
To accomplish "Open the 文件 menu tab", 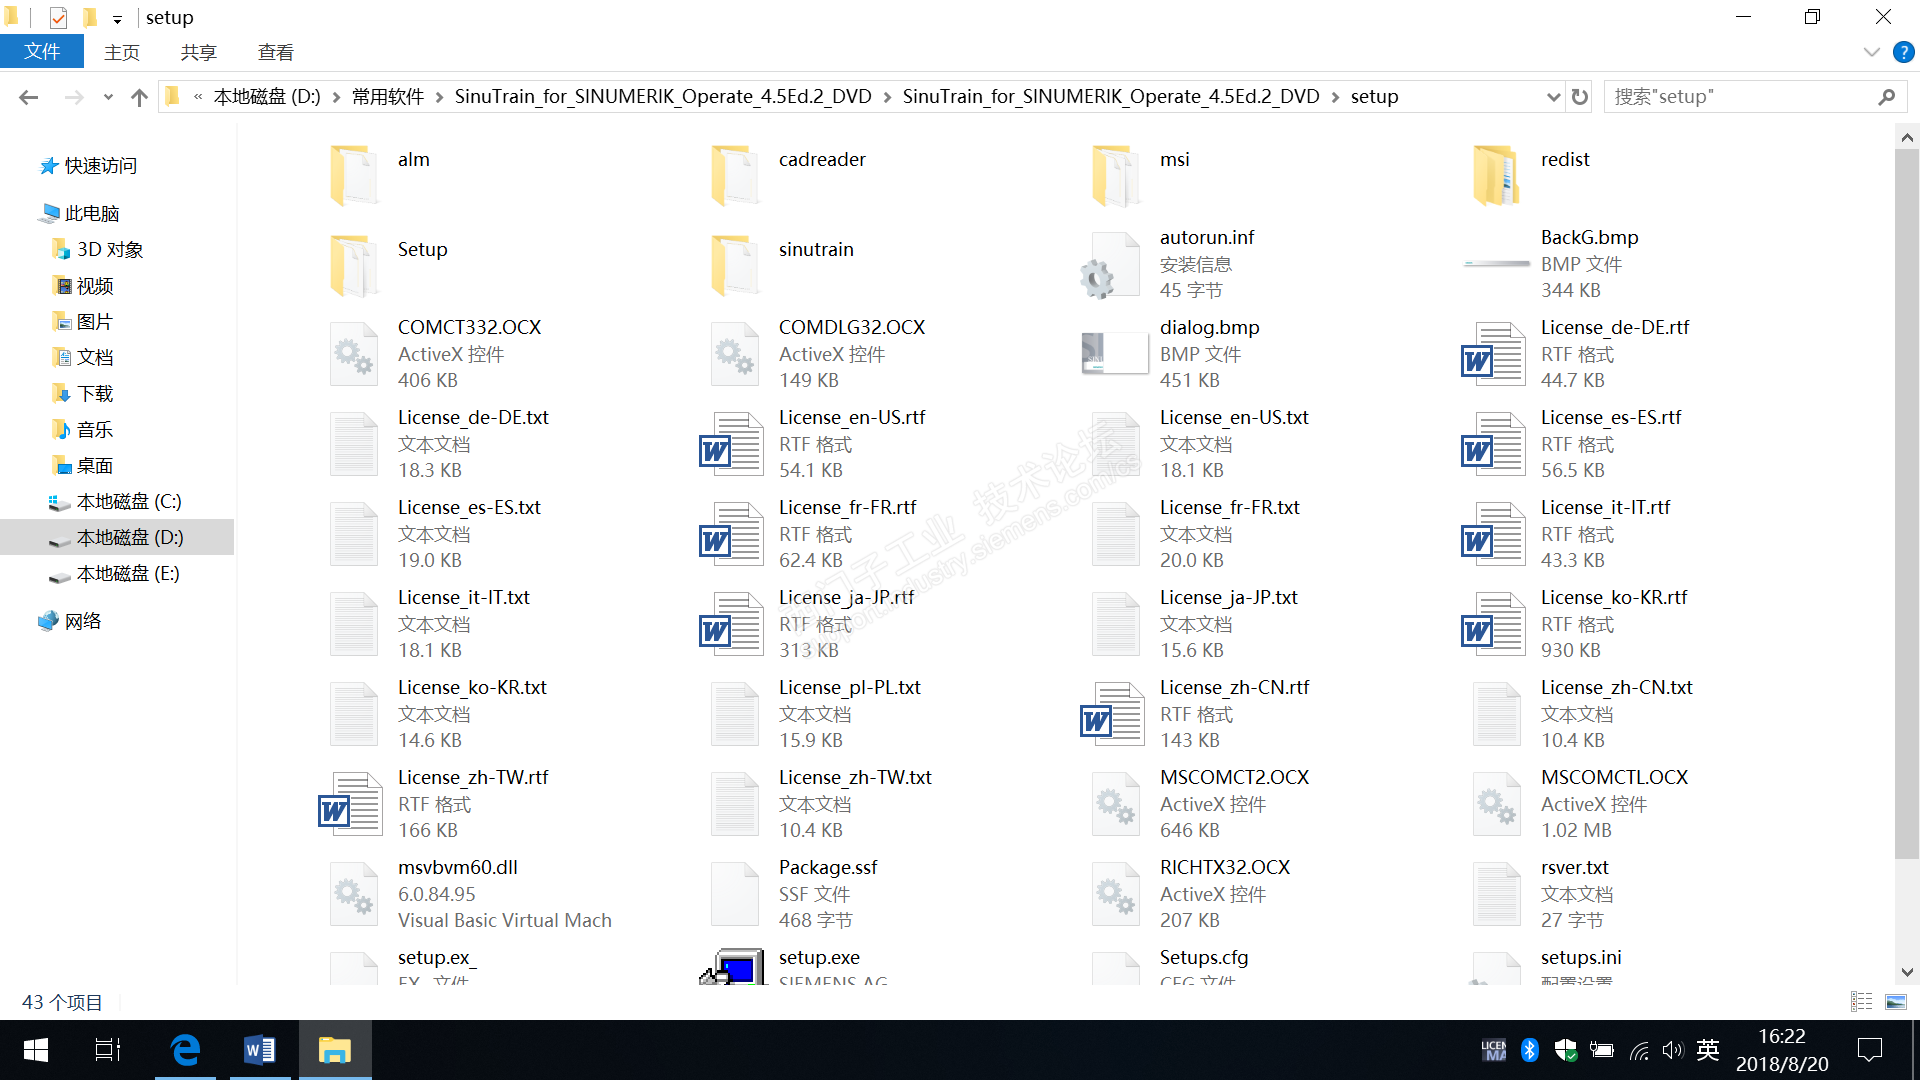I will 42,52.
